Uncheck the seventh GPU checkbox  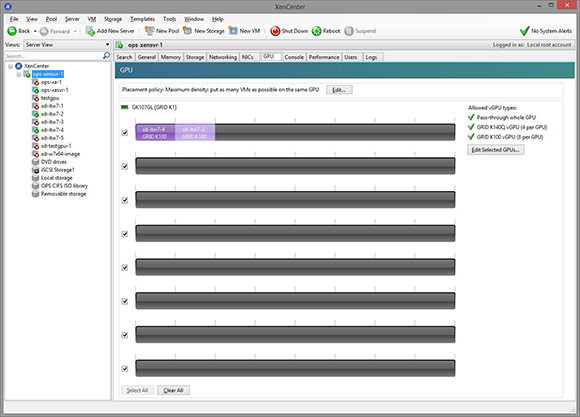[125, 335]
